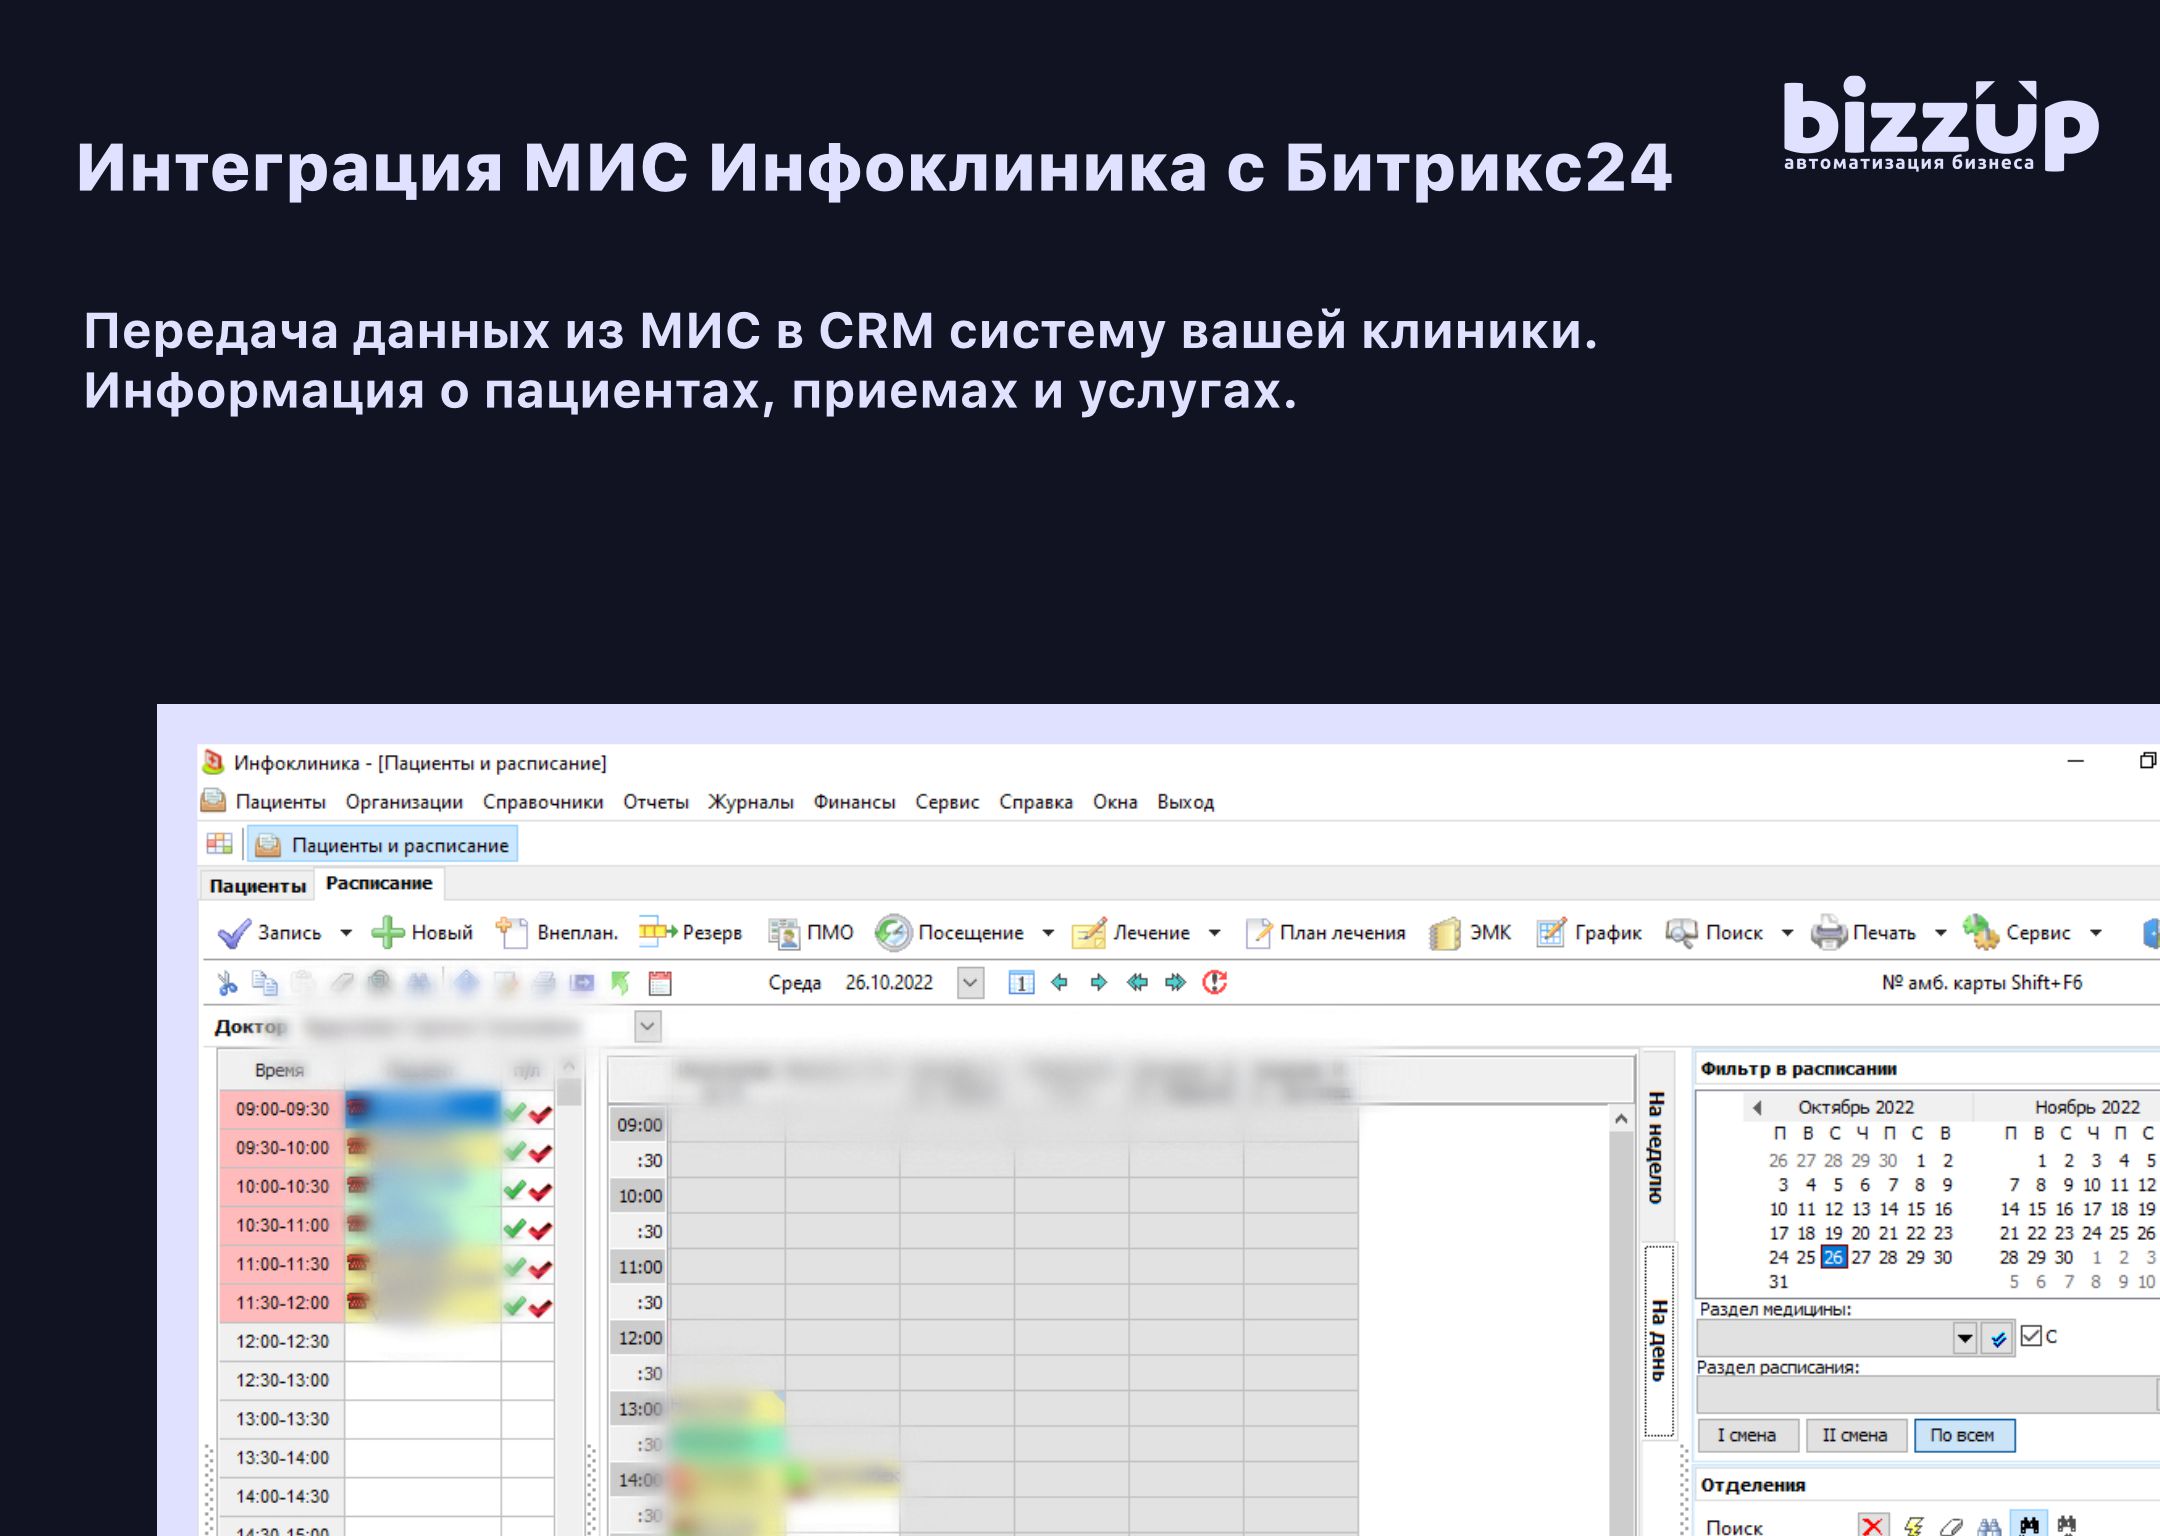Viewport: 2160px width, 1536px height.
Task: Expand the Доктор selection dropdown
Action: pos(648,1026)
